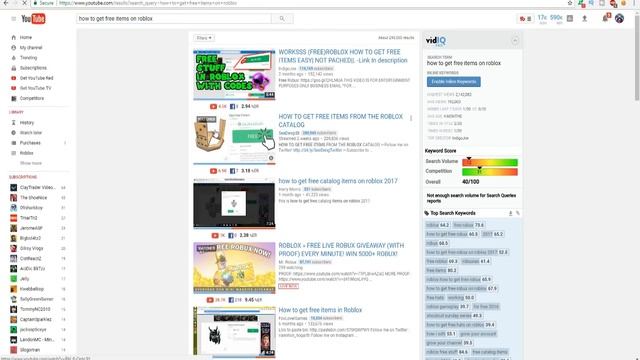Select the 'free items' keyword tag
Viewport: 640px width, 360px height.
point(441,270)
